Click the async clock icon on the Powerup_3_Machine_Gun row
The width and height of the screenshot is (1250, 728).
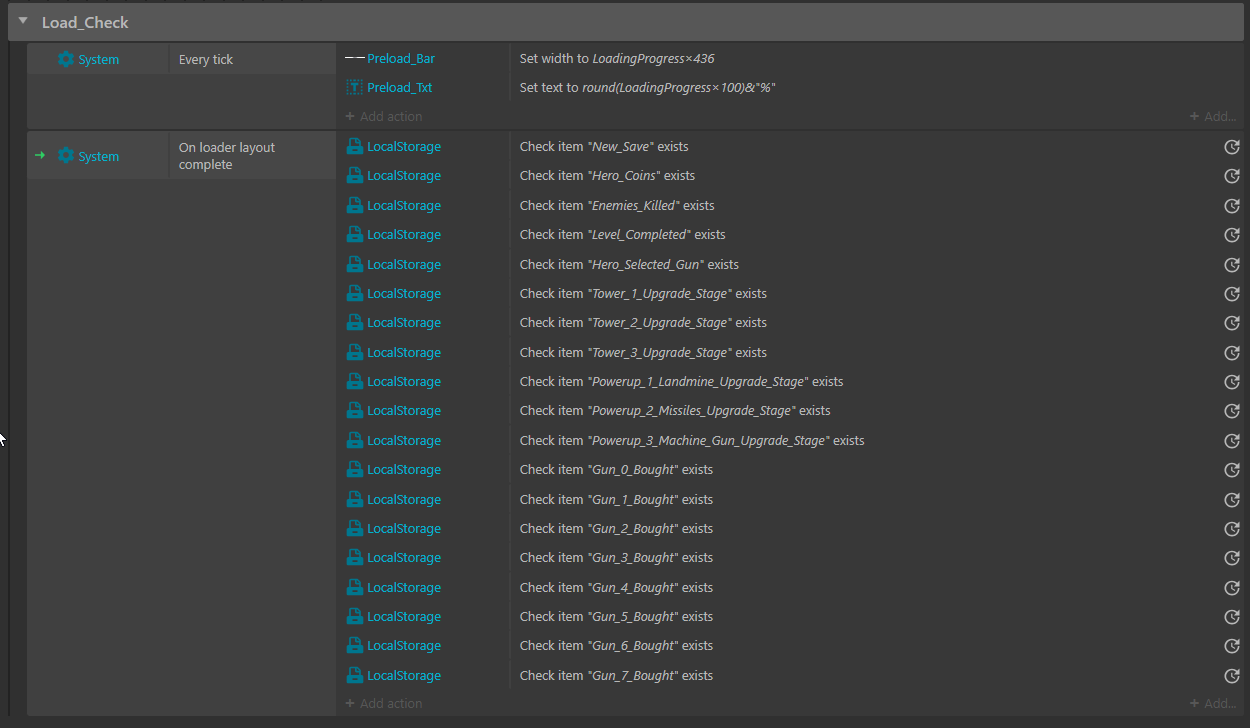tap(1232, 441)
